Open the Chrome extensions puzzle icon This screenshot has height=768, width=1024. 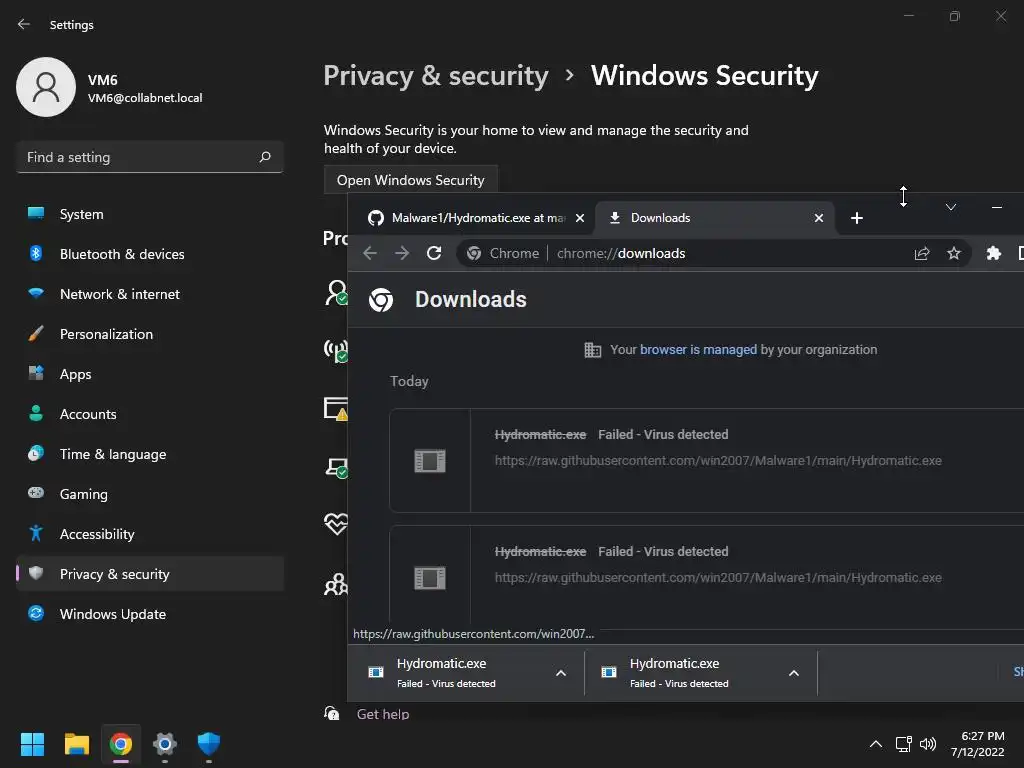993,253
